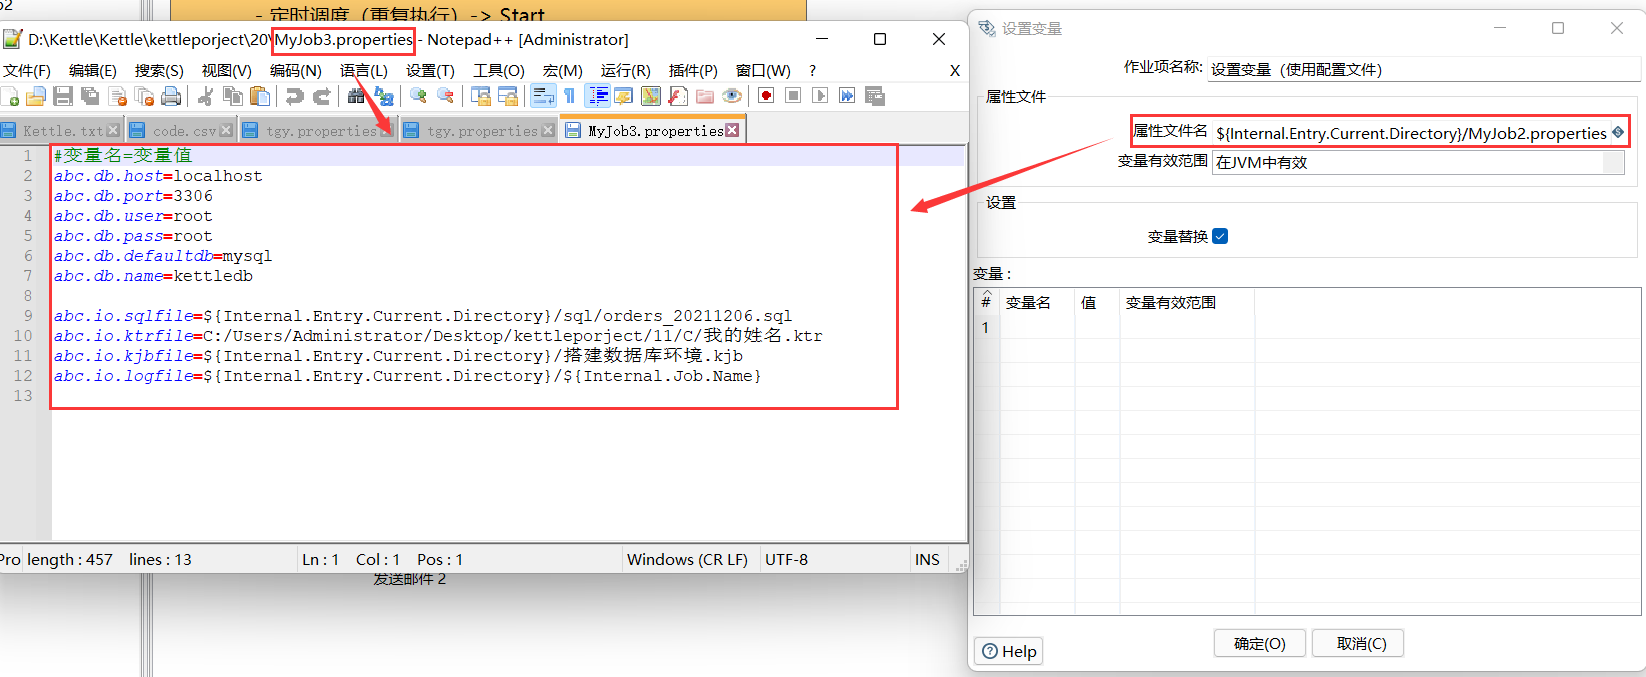Image resolution: width=1646 pixels, height=677 pixels.
Task: Play back the recorded macro
Action: coord(820,96)
